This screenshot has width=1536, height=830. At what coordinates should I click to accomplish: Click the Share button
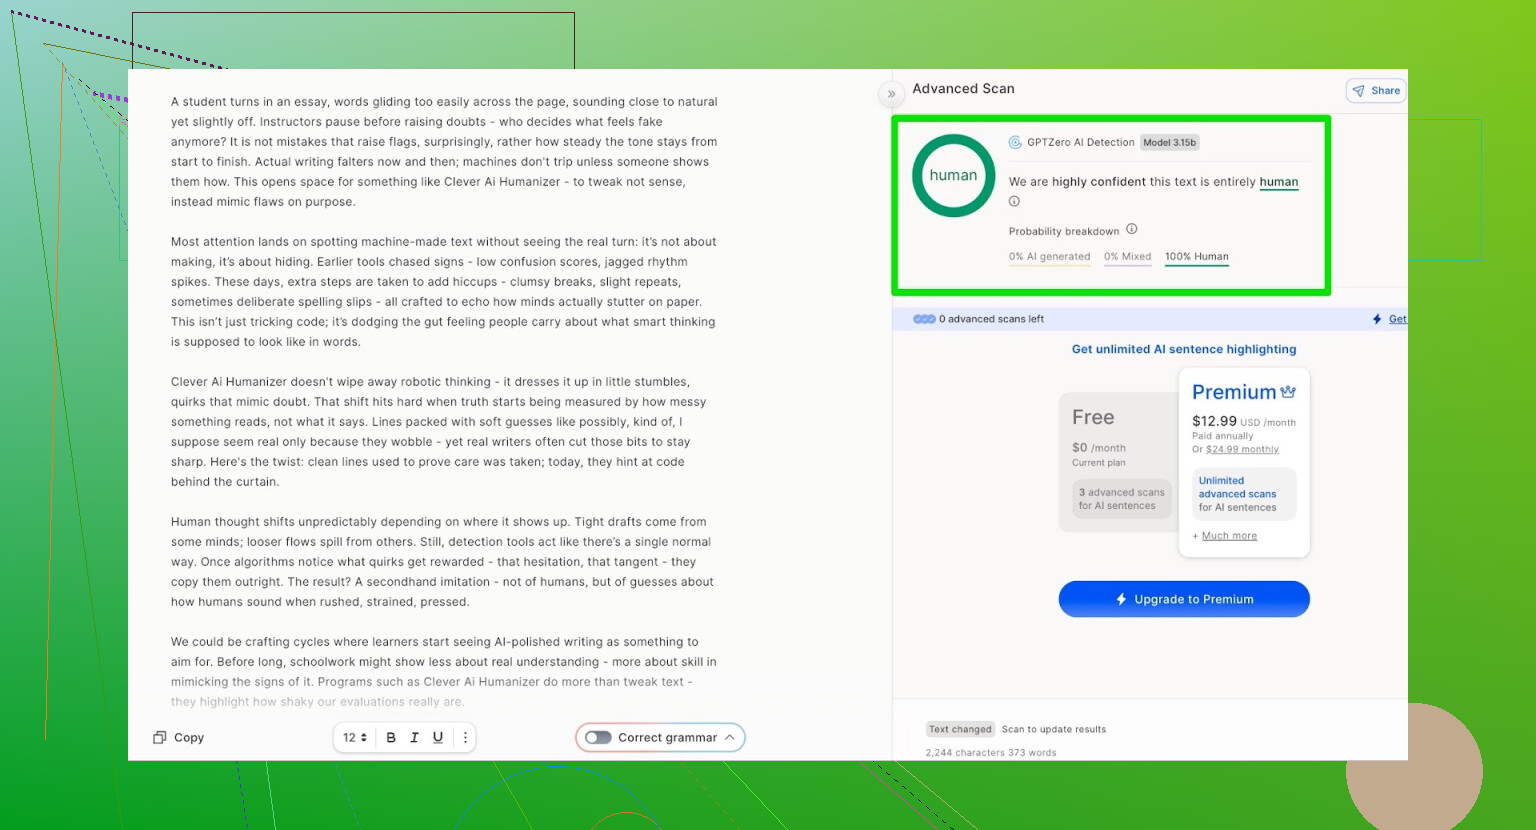(1376, 91)
